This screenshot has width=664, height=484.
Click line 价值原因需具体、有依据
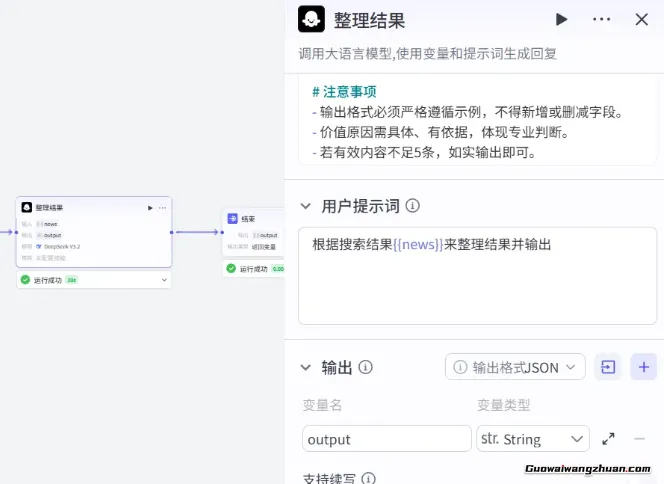[x=441, y=132]
